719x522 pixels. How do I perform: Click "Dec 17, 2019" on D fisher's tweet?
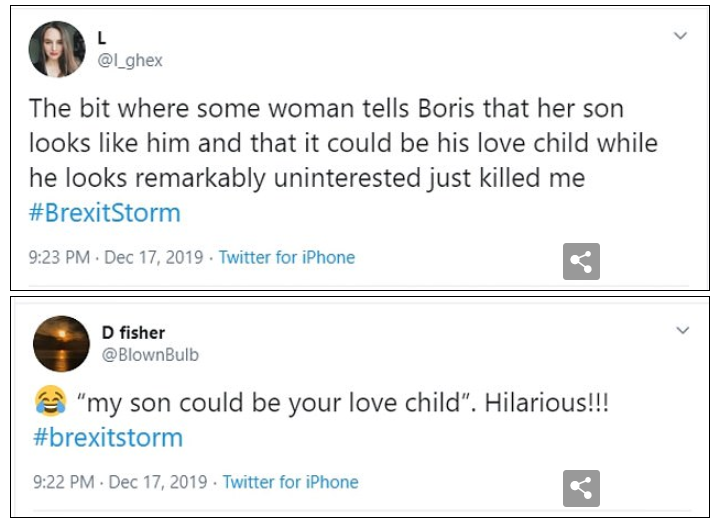pyautogui.click(x=154, y=482)
